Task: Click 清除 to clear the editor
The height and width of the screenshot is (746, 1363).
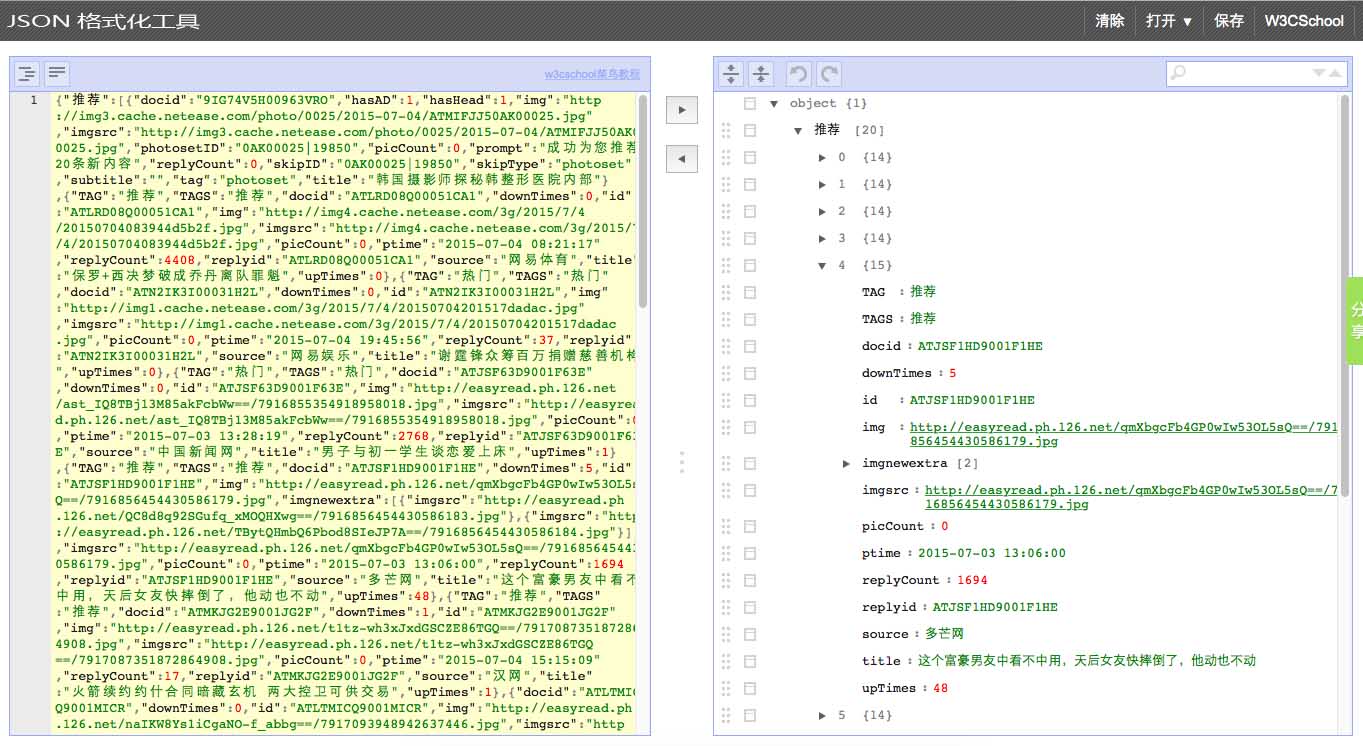Action: click(x=1110, y=21)
